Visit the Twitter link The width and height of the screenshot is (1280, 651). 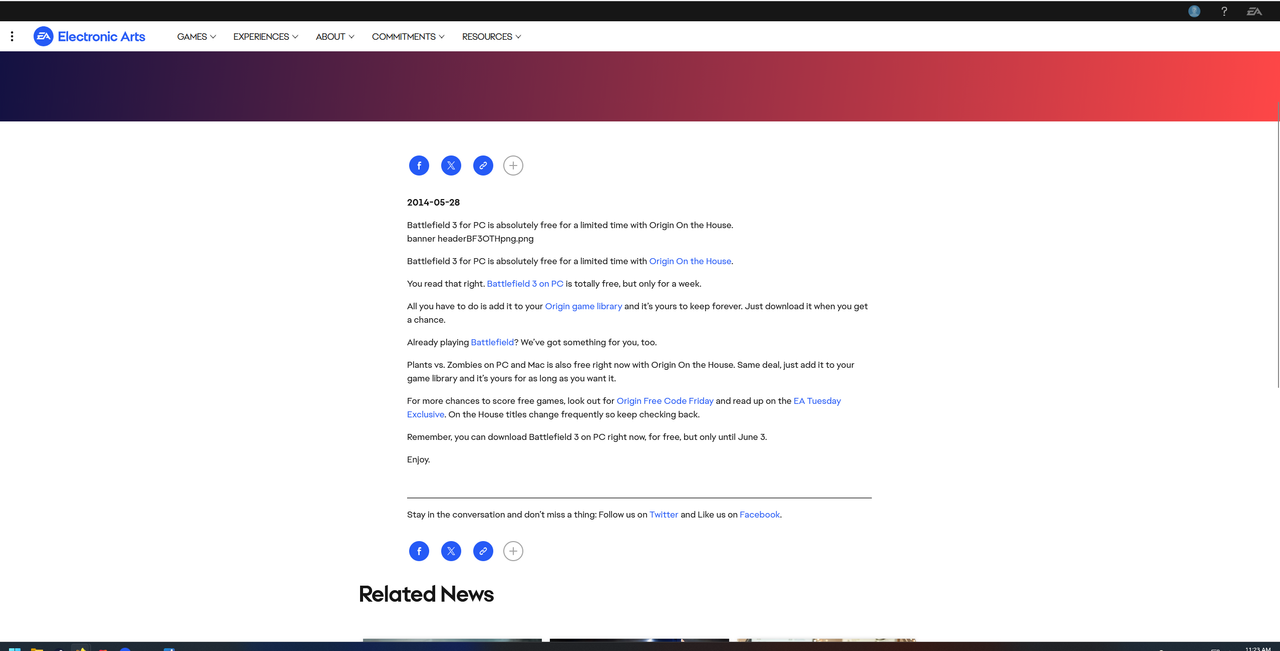click(664, 515)
